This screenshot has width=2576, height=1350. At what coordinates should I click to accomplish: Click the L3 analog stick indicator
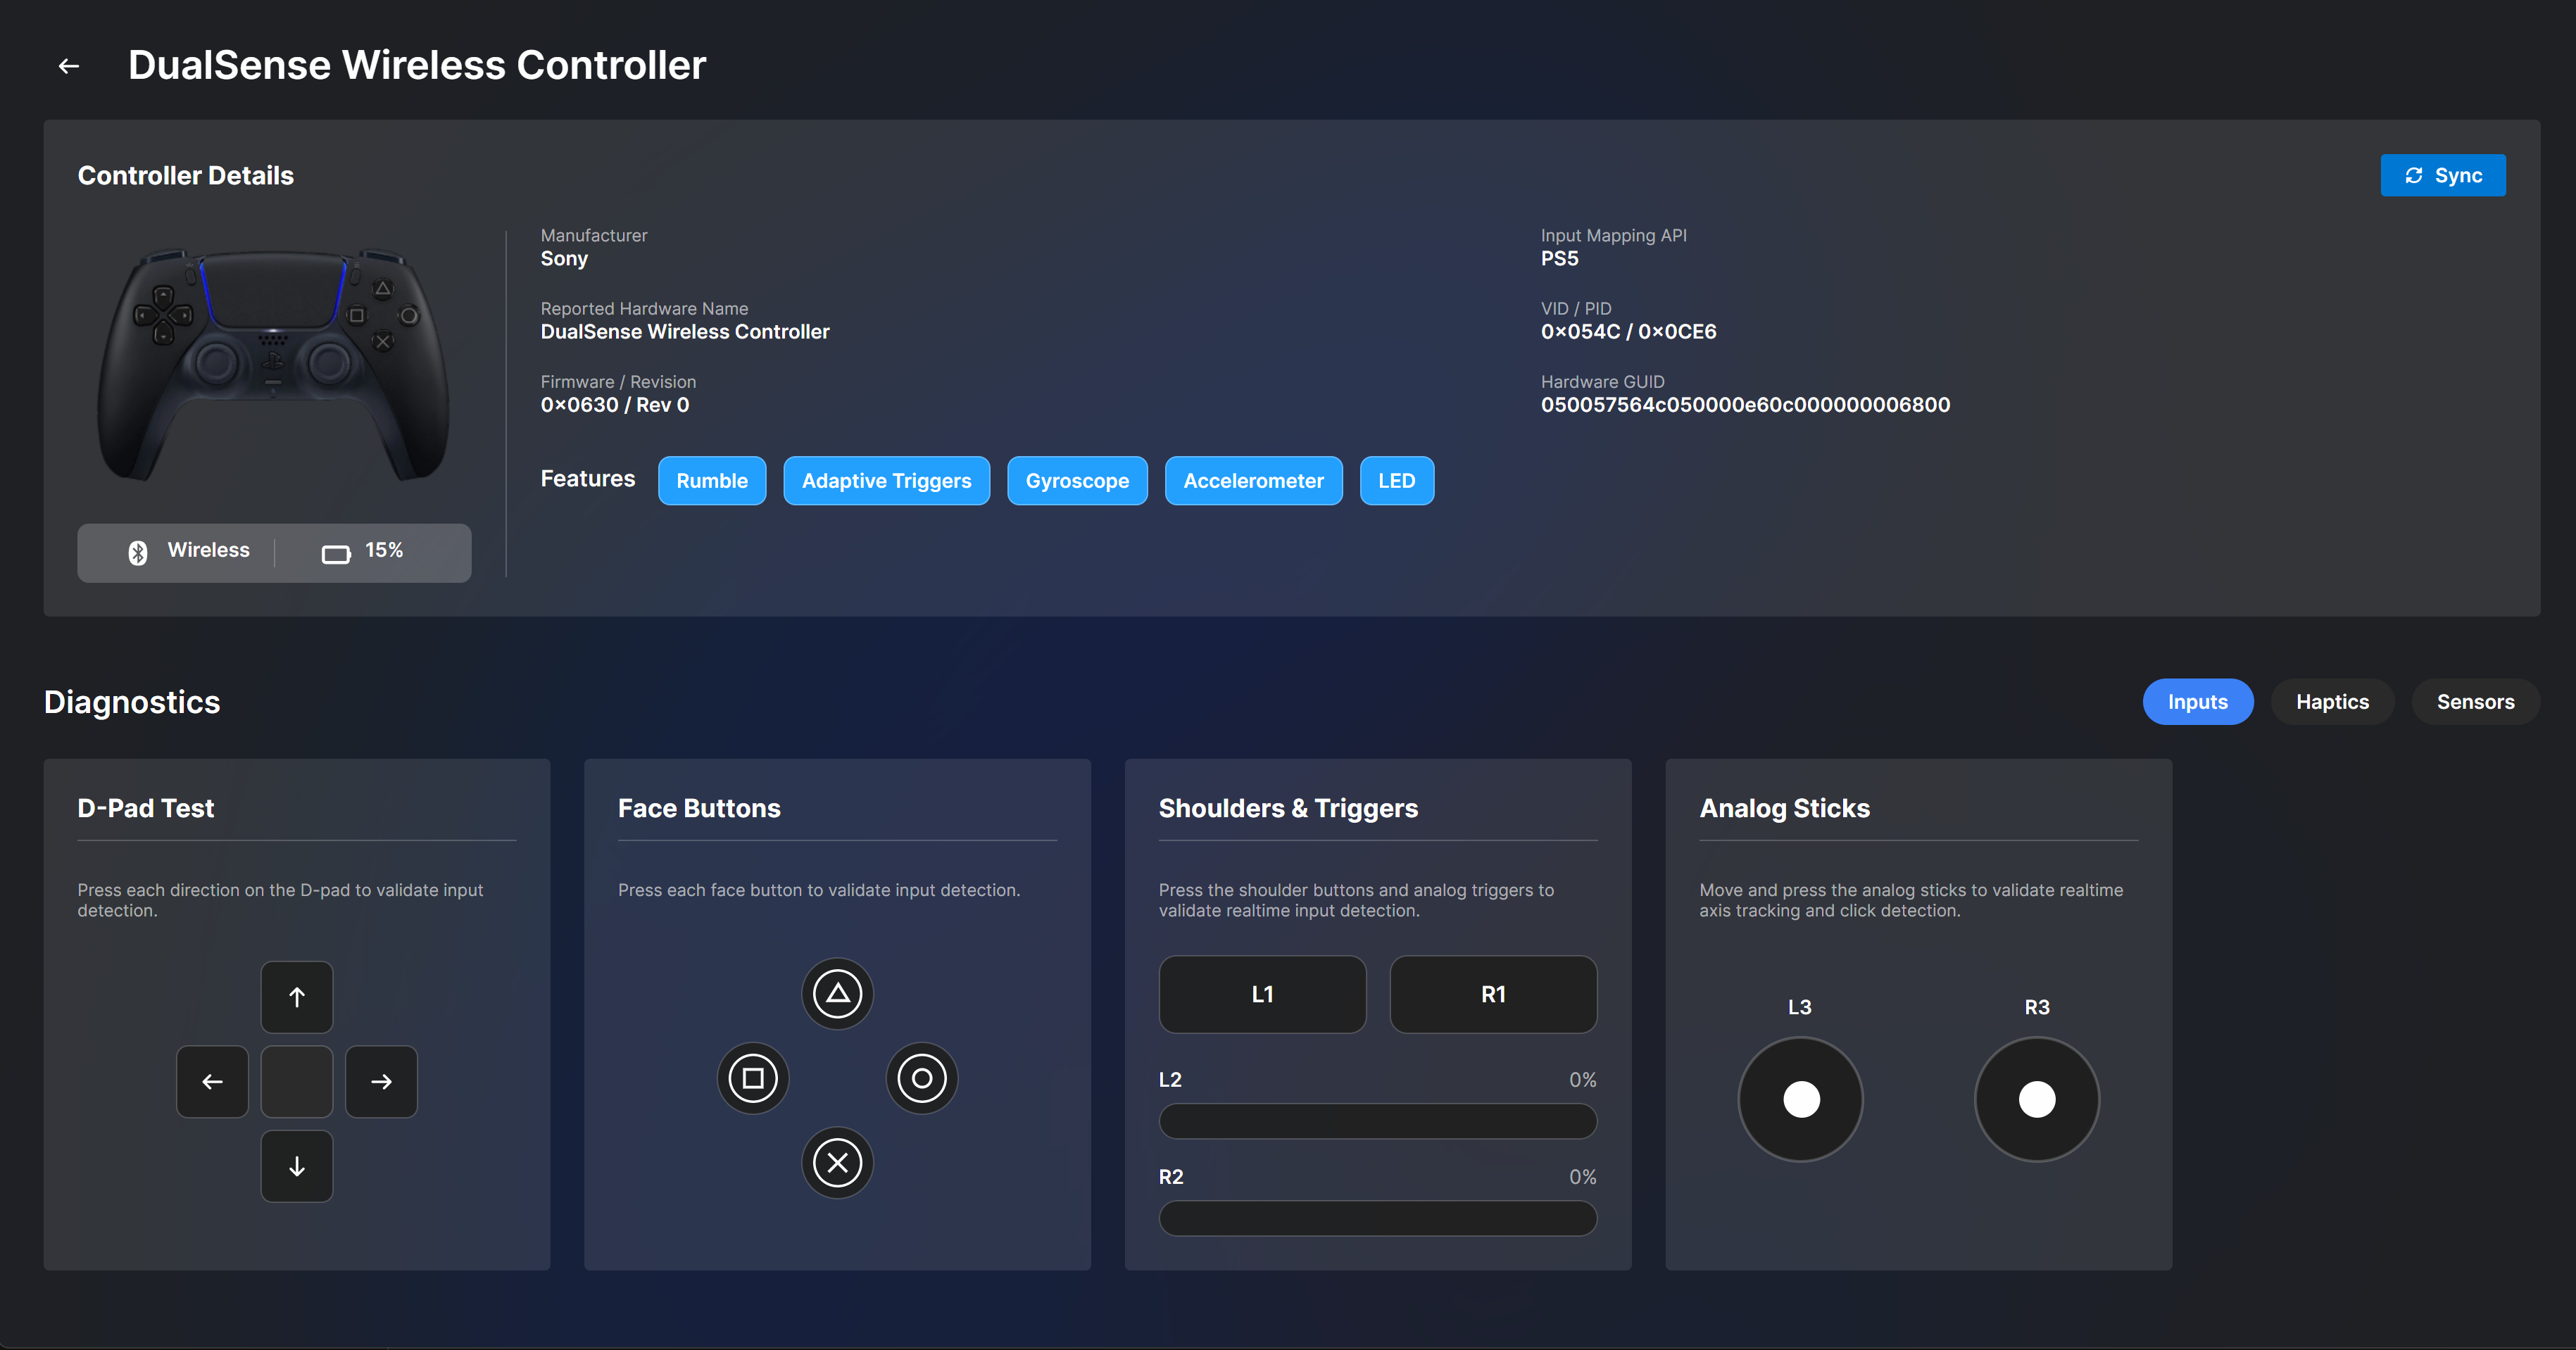coord(1801,1099)
